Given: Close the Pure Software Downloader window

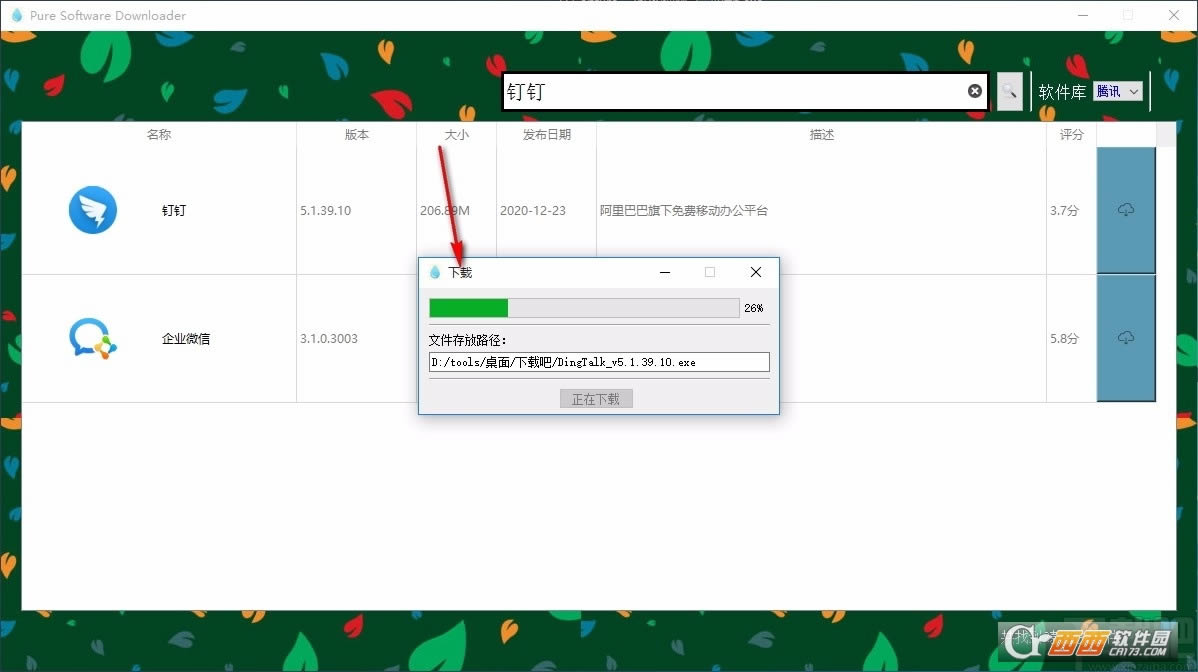Looking at the screenshot, I should coord(1174,15).
